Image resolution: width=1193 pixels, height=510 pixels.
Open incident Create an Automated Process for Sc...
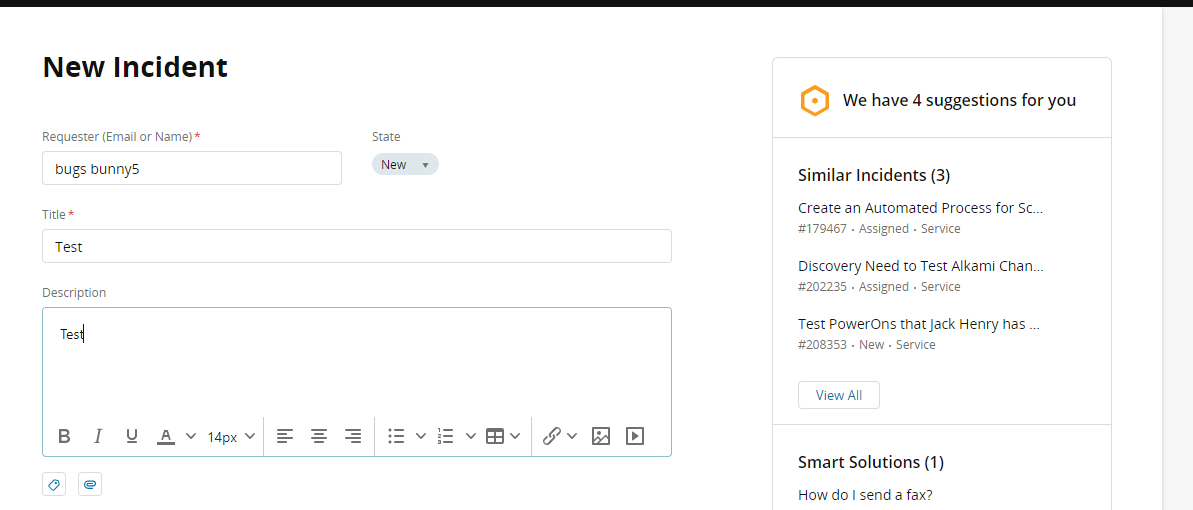tap(921, 208)
